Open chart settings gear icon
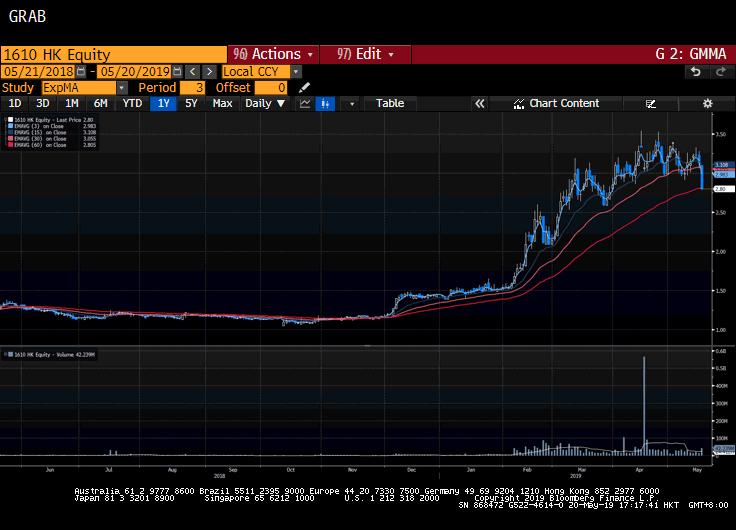Screen dimensions: 736x530 coord(707,104)
